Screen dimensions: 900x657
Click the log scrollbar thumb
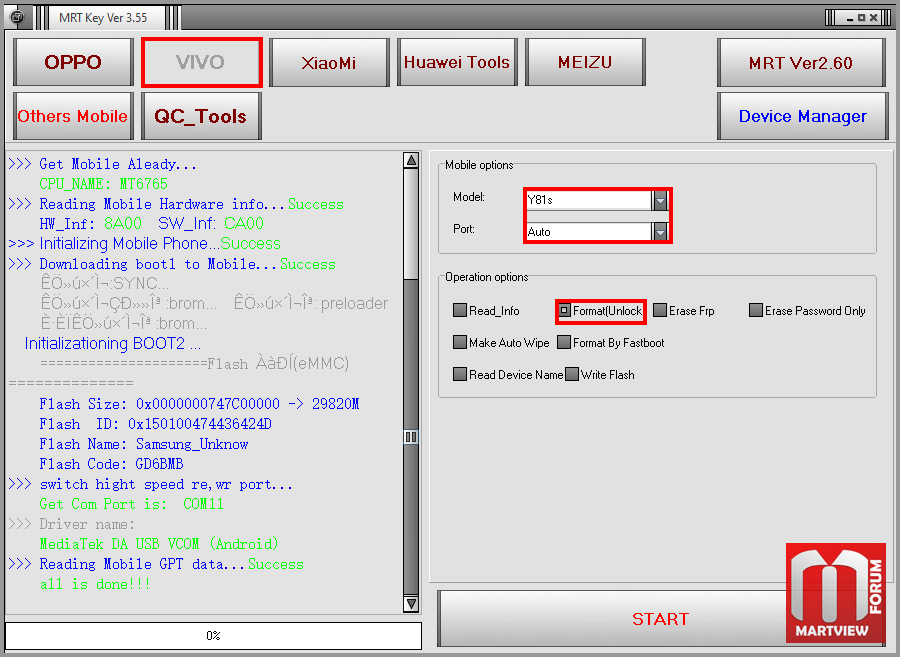point(411,437)
